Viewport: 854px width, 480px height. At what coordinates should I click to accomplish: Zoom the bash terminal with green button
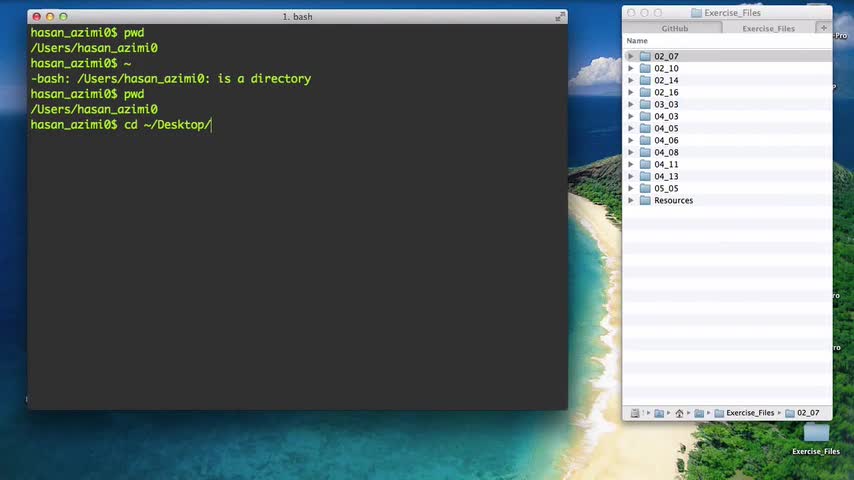[x=63, y=17]
